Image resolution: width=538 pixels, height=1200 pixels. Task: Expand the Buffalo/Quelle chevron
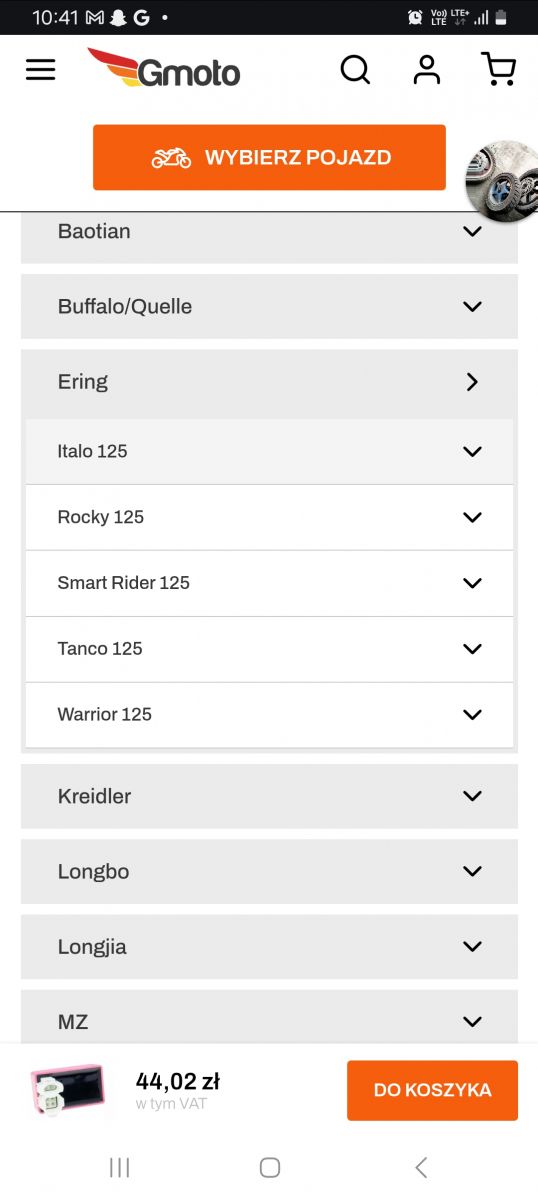tap(472, 306)
